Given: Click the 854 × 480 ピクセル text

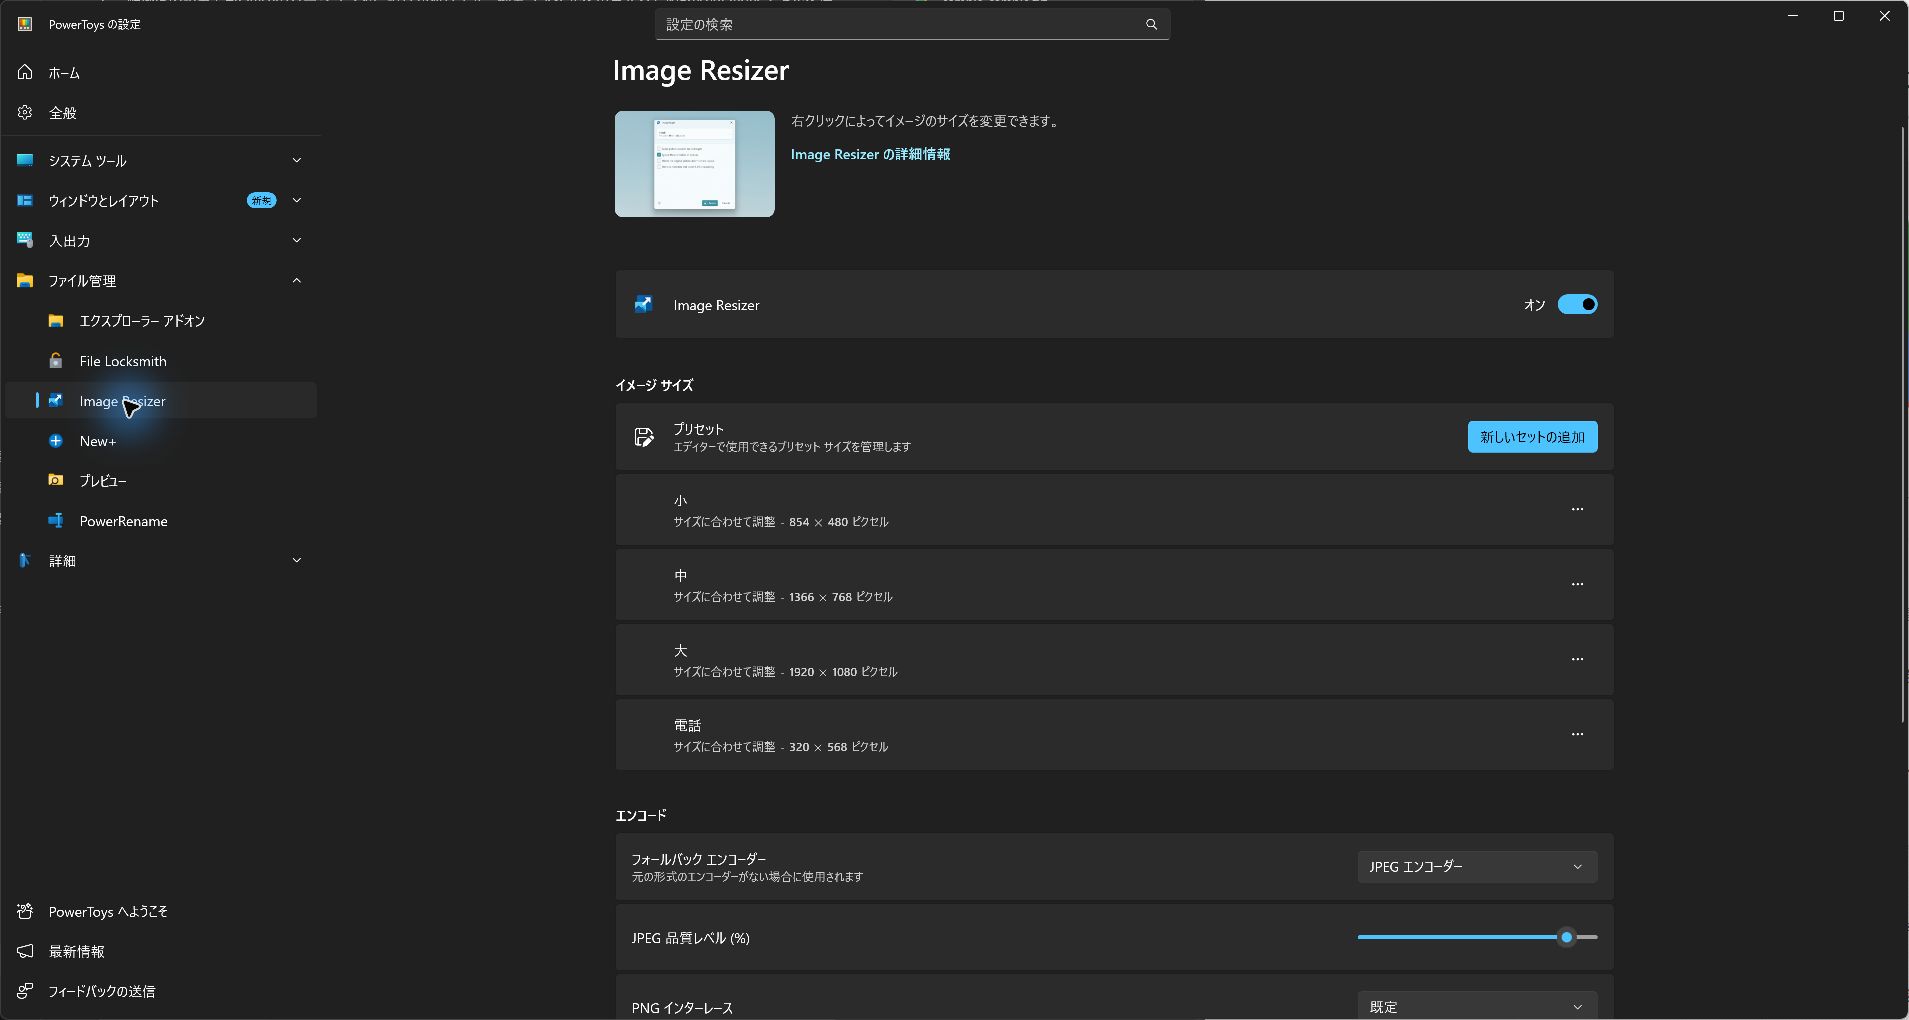Looking at the screenshot, I should coord(838,522).
